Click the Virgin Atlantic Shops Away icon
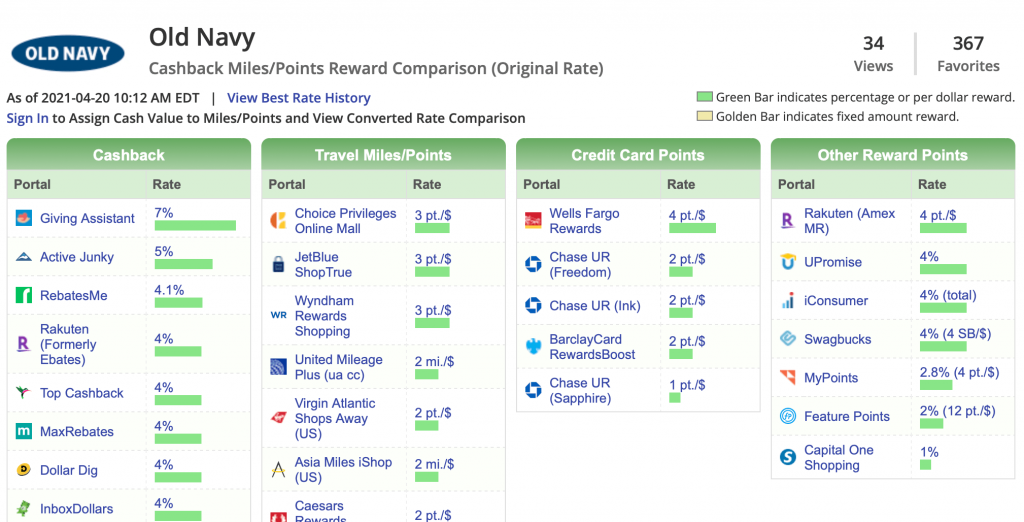The image size is (1024, 522). 278,418
